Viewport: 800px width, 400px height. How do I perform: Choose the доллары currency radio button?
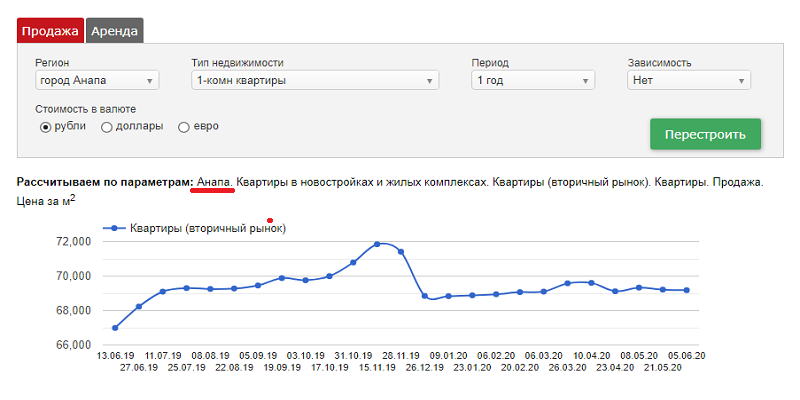point(106,127)
